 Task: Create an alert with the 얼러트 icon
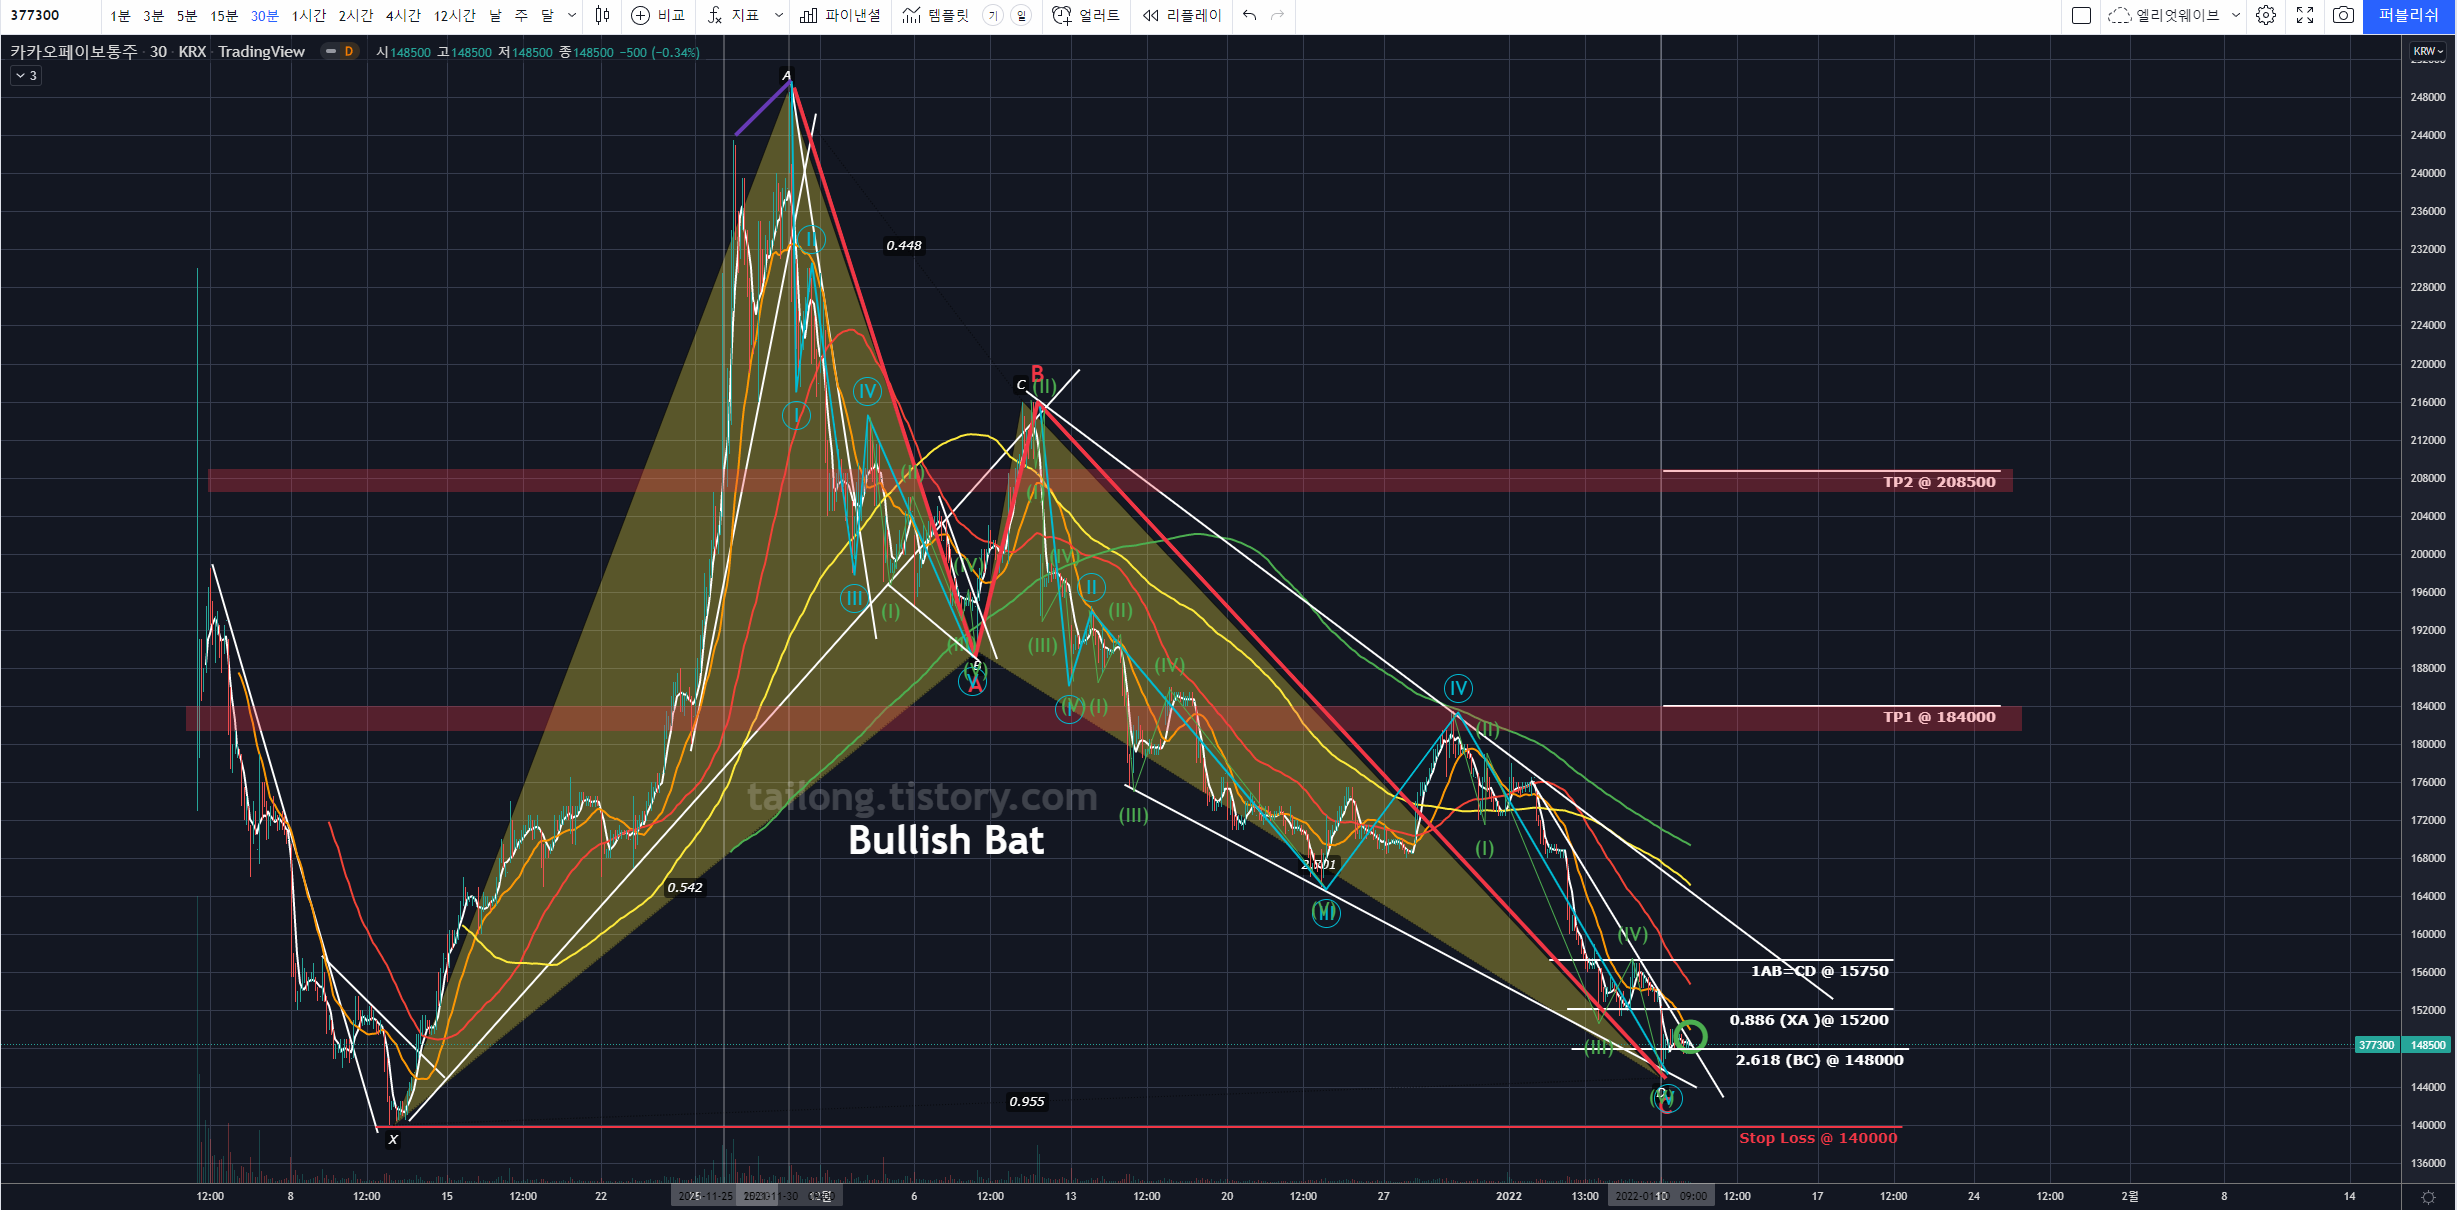pos(1062,15)
